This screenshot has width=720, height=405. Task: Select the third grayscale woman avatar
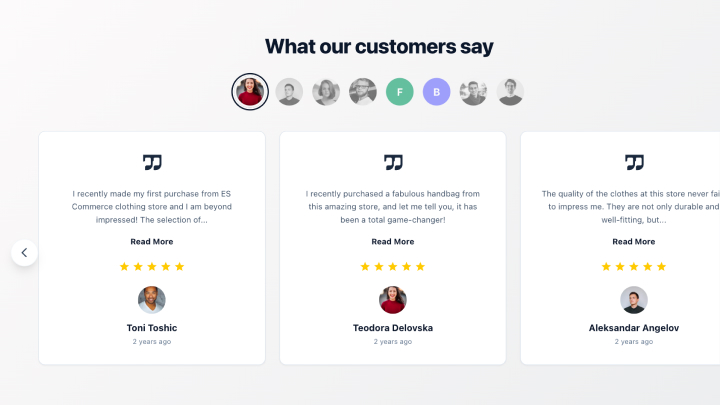click(326, 92)
